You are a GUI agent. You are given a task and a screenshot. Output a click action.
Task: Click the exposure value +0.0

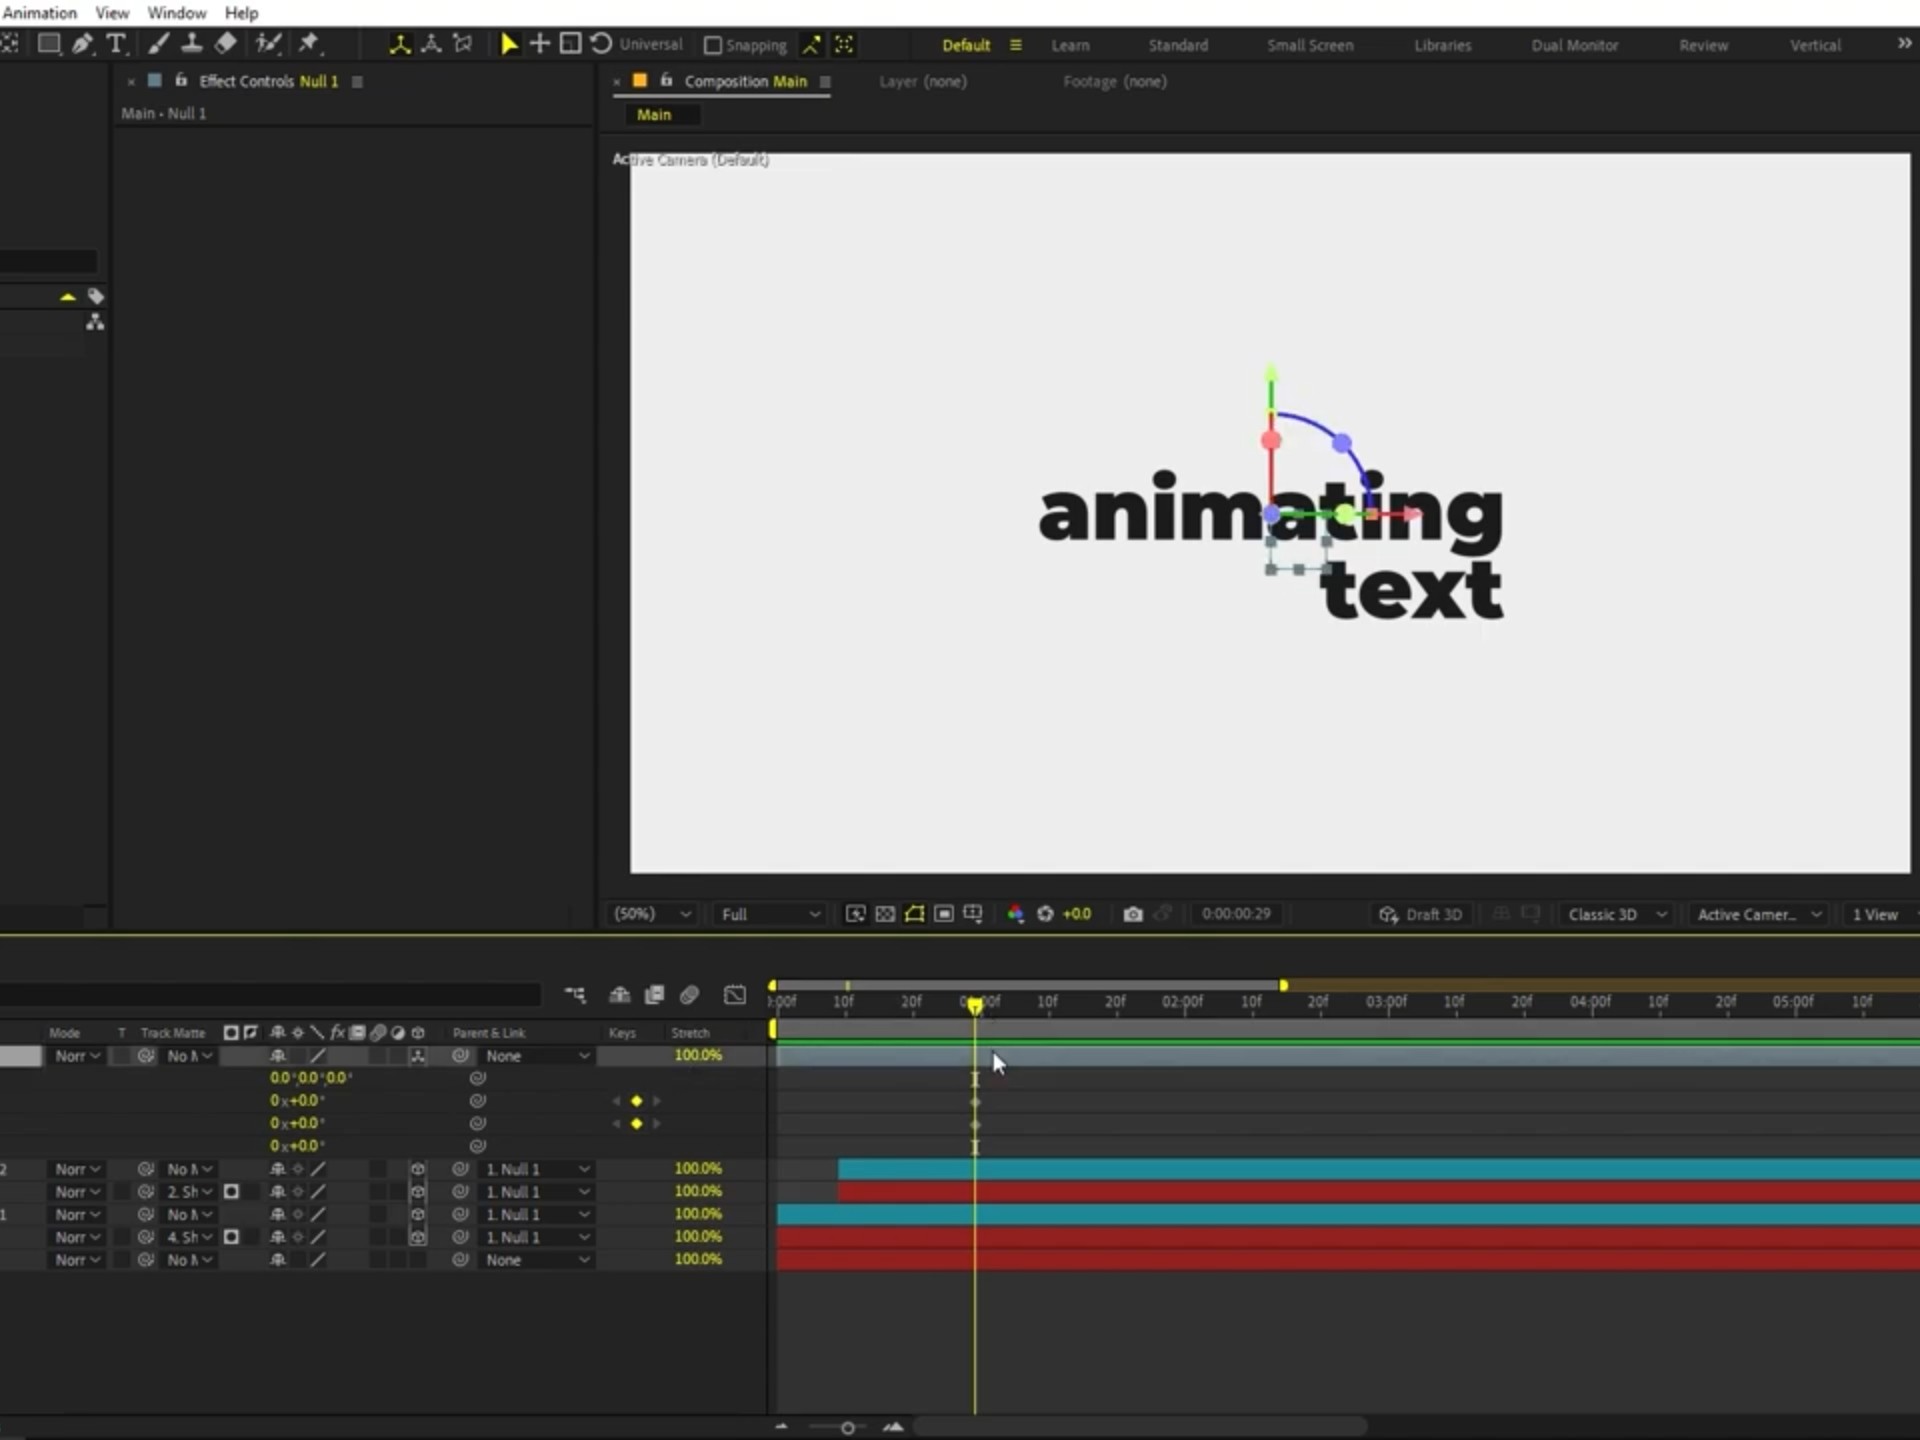(x=1077, y=914)
